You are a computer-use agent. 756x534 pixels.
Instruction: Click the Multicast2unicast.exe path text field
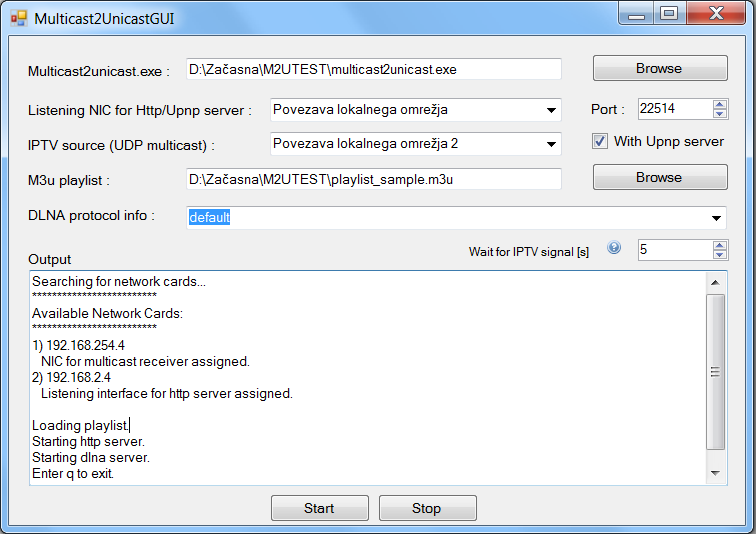pyautogui.click(x=374, y=69)
